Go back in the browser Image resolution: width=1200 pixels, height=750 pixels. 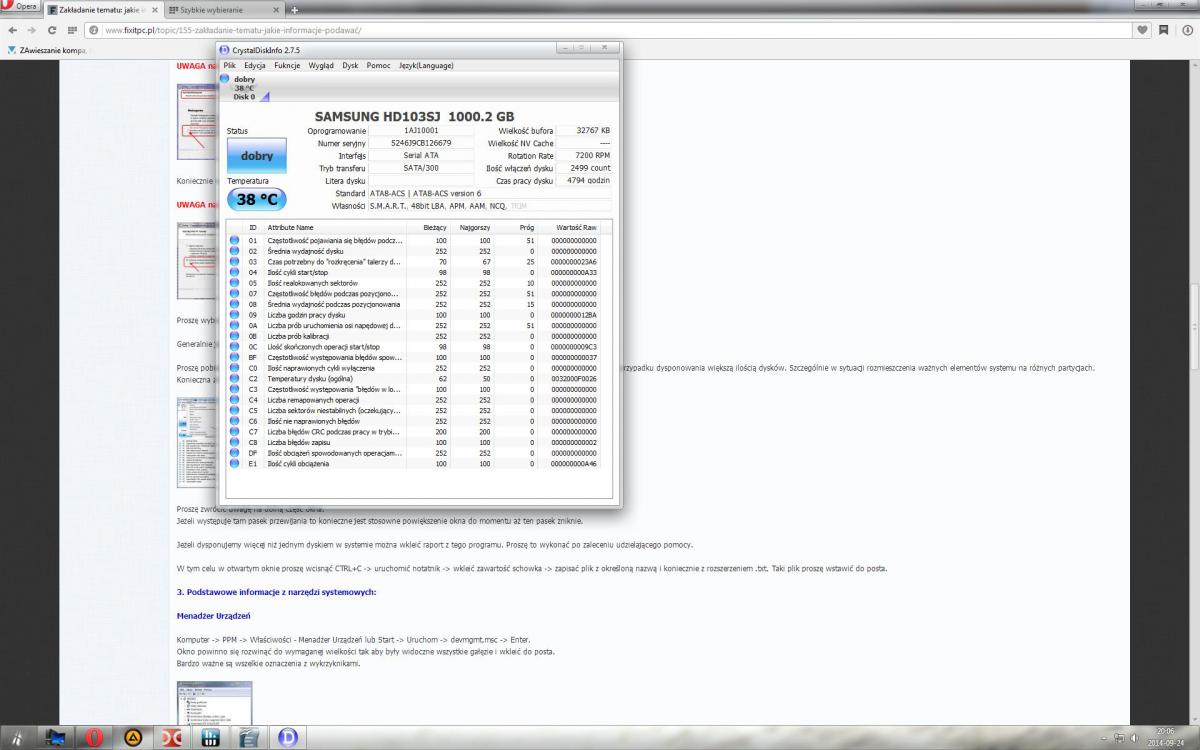[12, 30]
